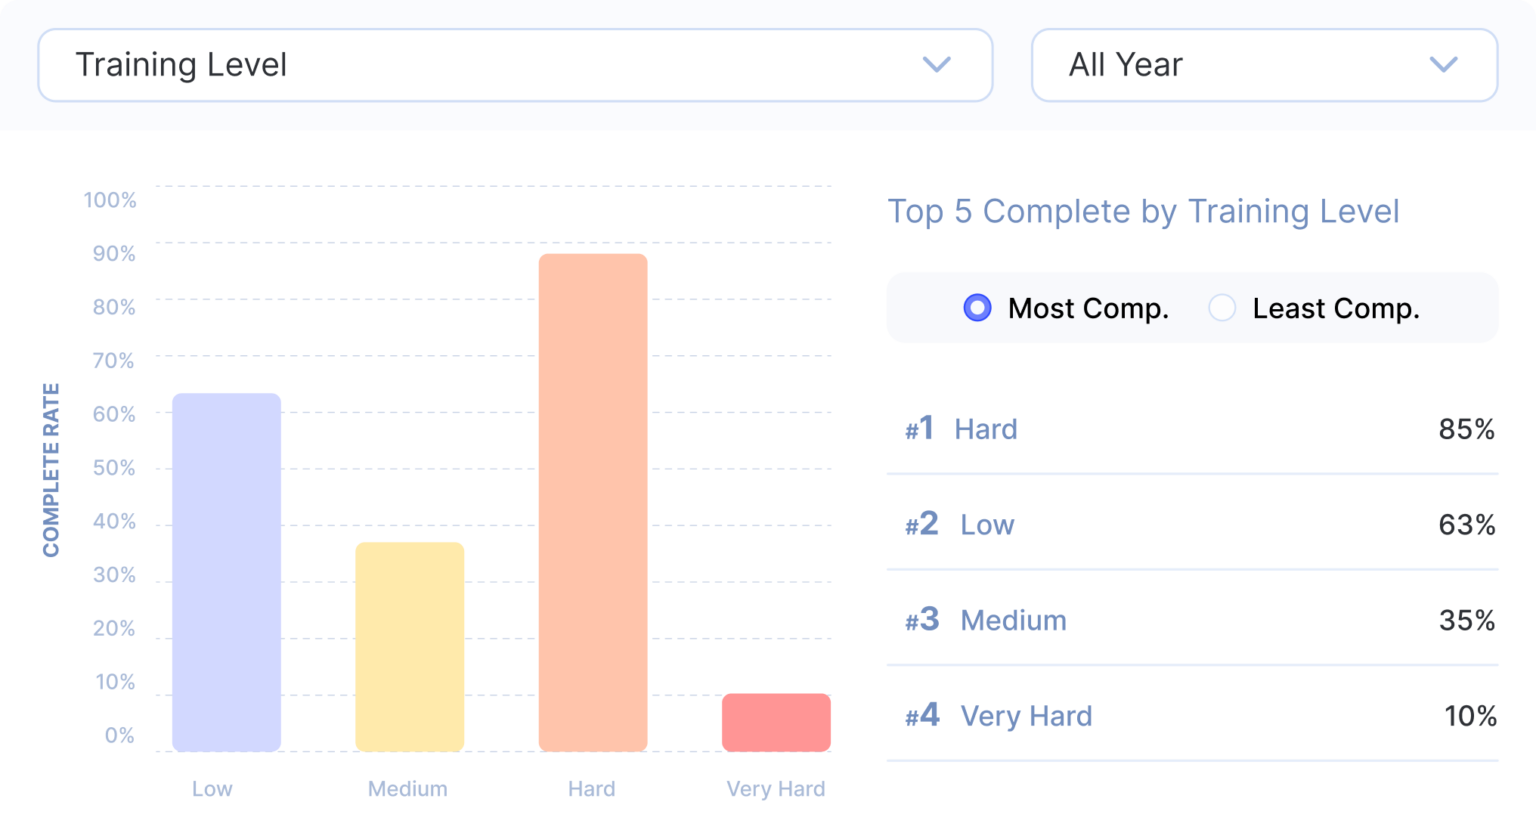Click the Training Level chevron arrow
Viewport: 1536px width, 836px height.
(936, 65)
